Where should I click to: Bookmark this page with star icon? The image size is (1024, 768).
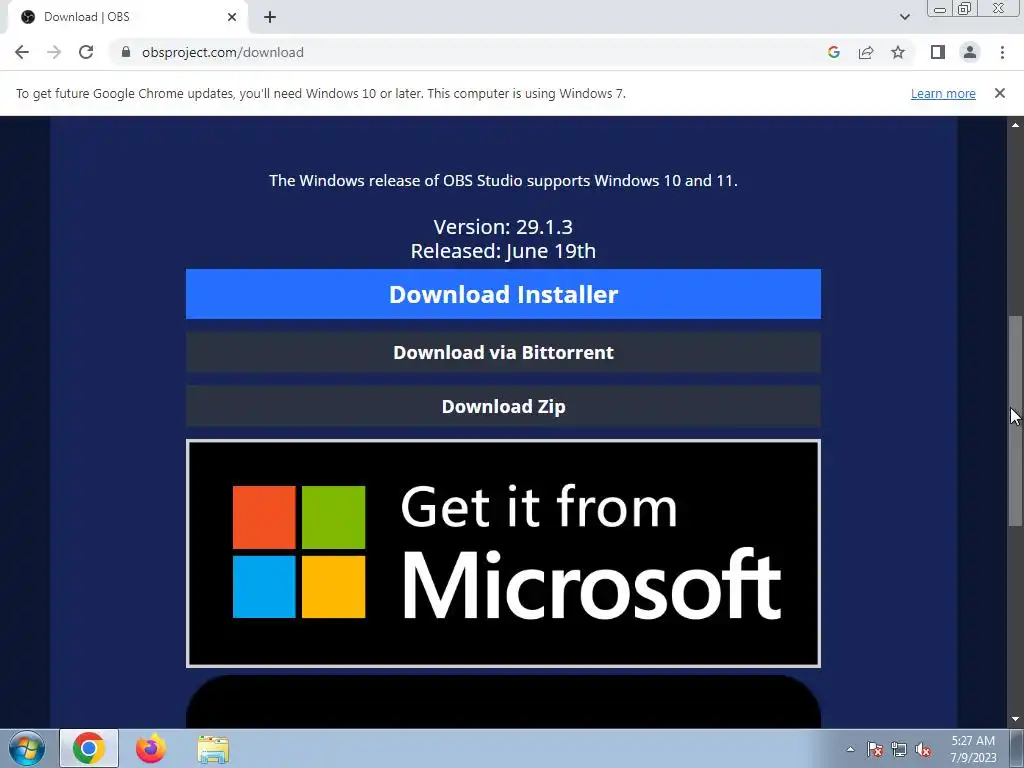pyautogui.click(x=898, y=52)
